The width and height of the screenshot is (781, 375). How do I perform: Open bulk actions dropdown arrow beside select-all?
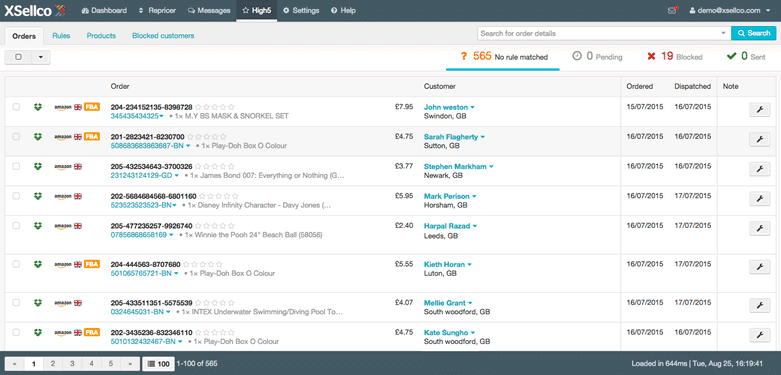coord(41,57)
